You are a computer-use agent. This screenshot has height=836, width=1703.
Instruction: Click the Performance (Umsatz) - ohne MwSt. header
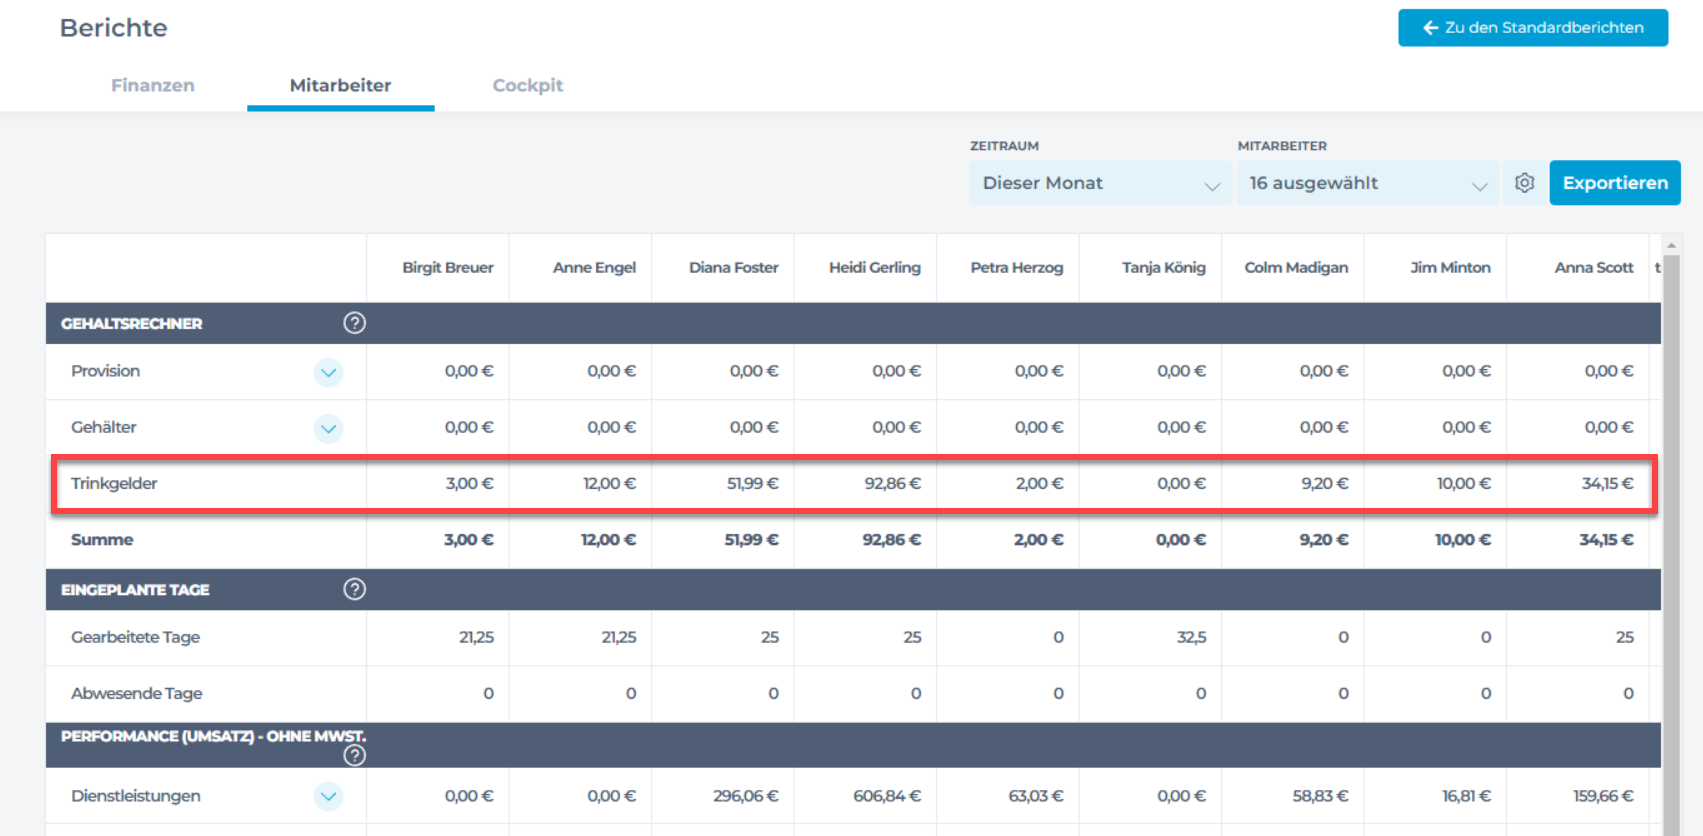click(853, 745)
